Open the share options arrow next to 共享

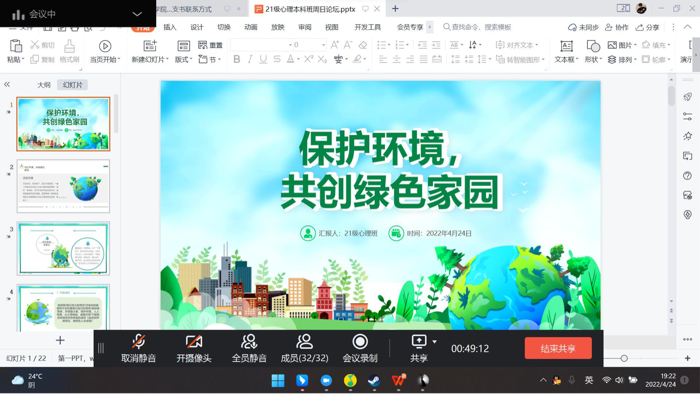434,342
